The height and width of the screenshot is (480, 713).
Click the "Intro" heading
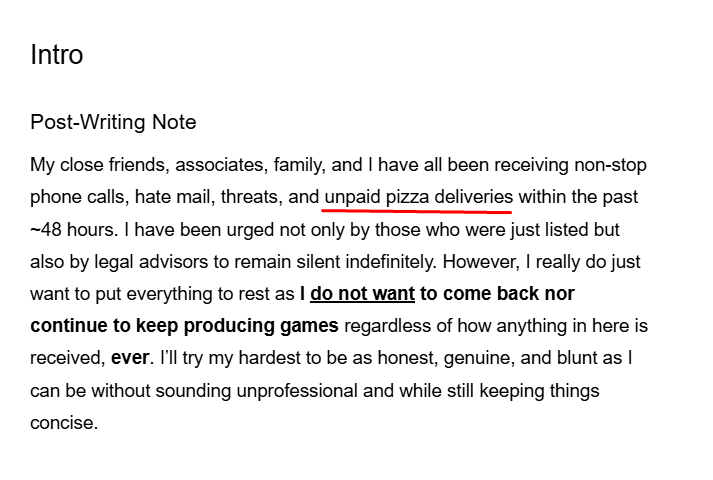point(56,54)
